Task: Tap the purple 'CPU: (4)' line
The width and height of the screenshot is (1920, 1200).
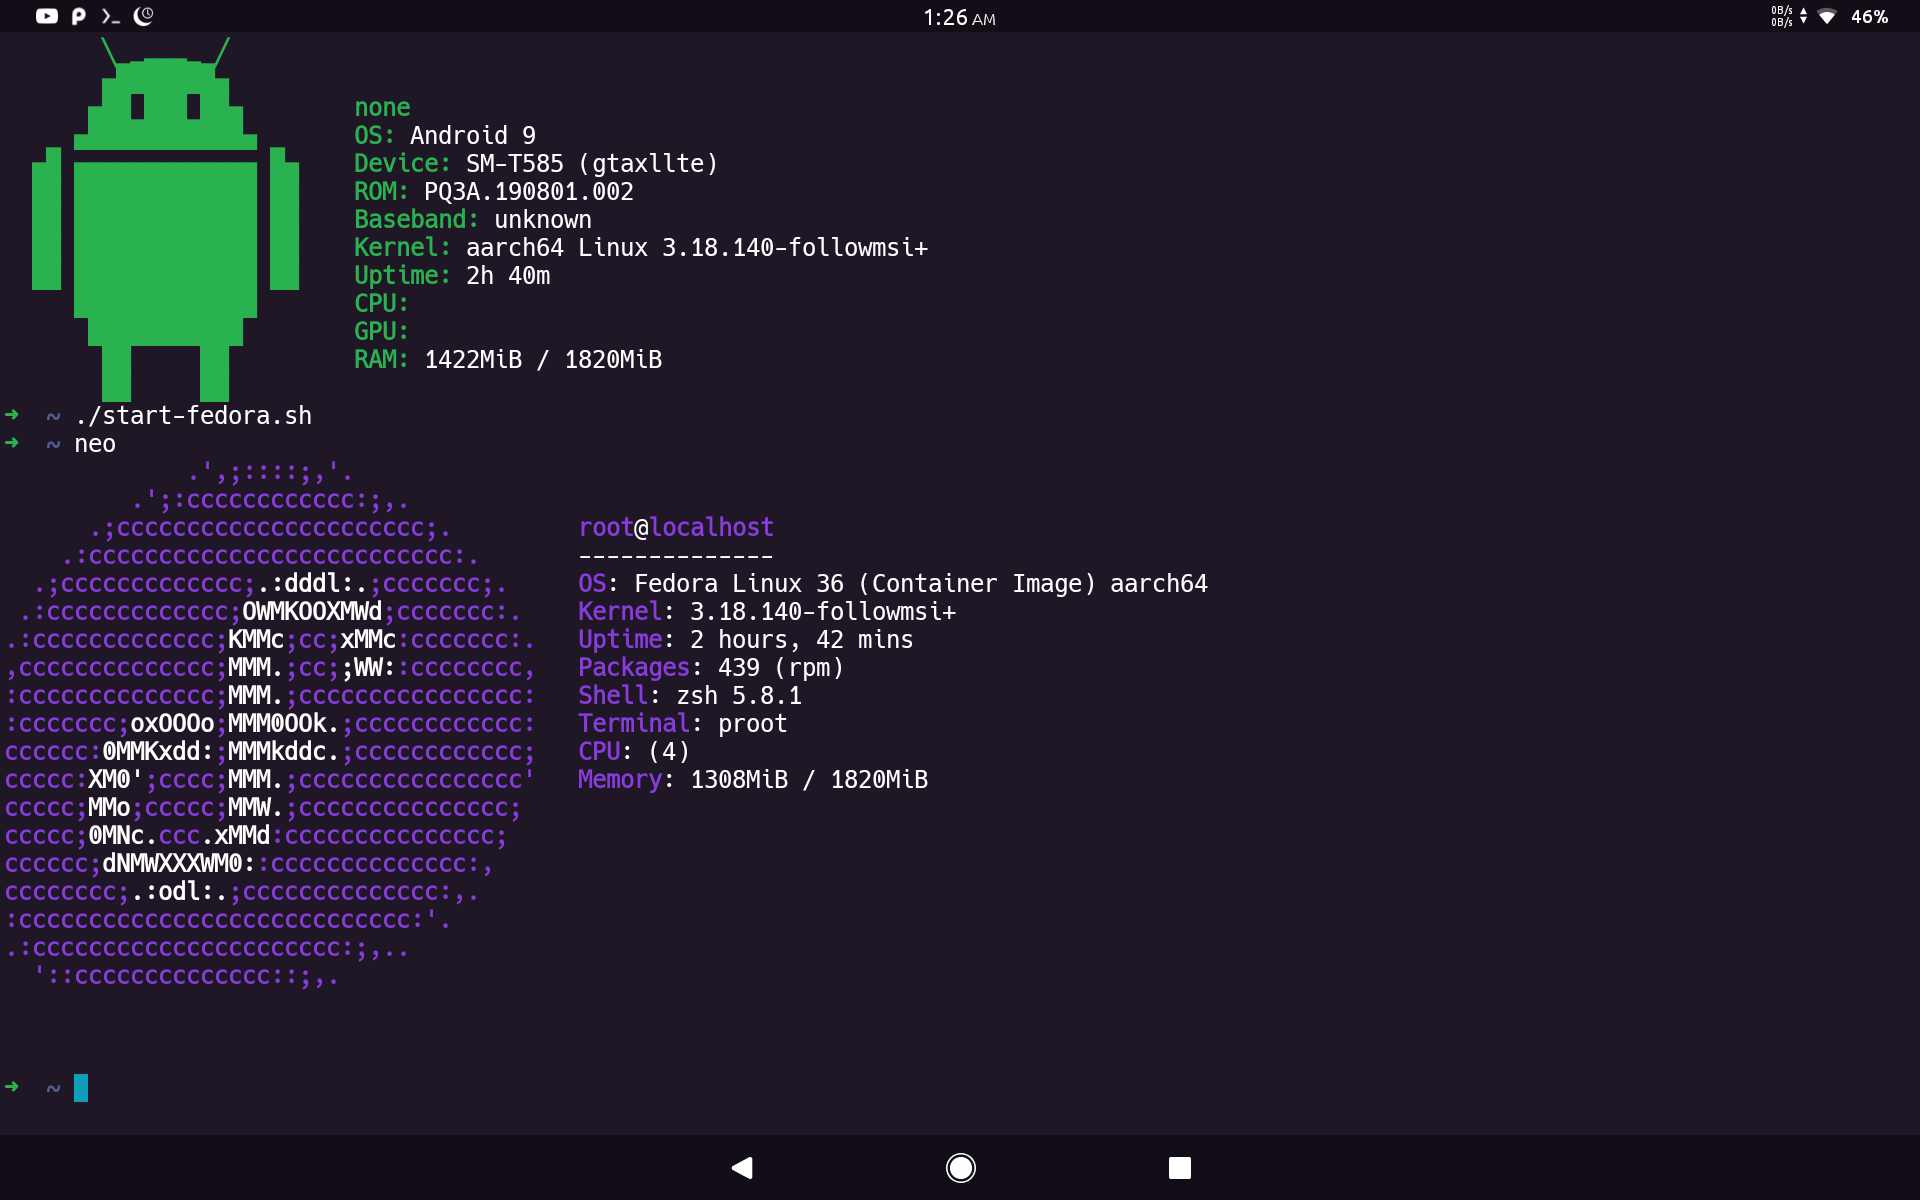Action: pos(634,751)
